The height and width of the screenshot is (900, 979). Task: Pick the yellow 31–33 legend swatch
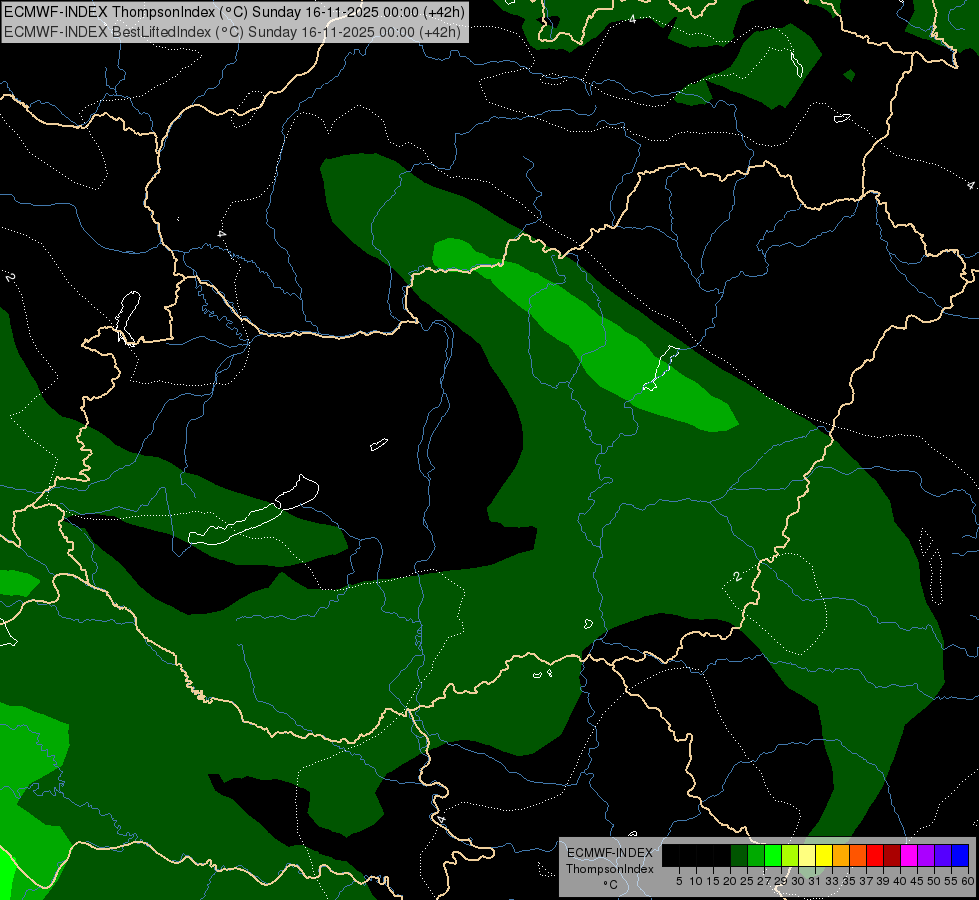[824, 855]
